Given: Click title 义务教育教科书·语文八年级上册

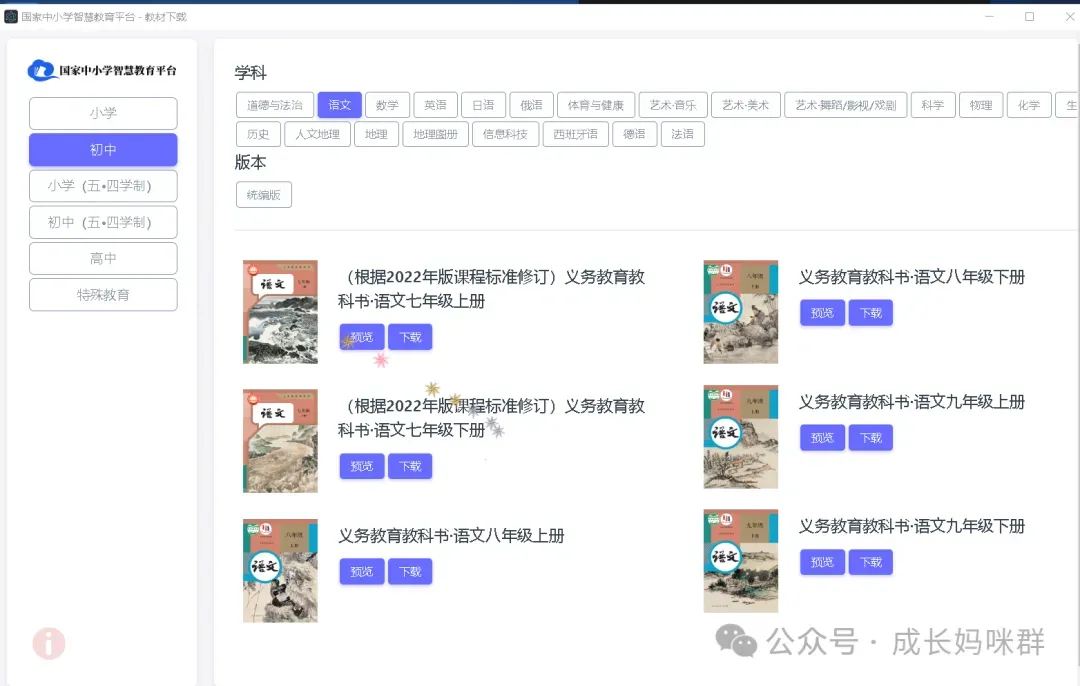Looking at the screenshot, I should [451, 536].
